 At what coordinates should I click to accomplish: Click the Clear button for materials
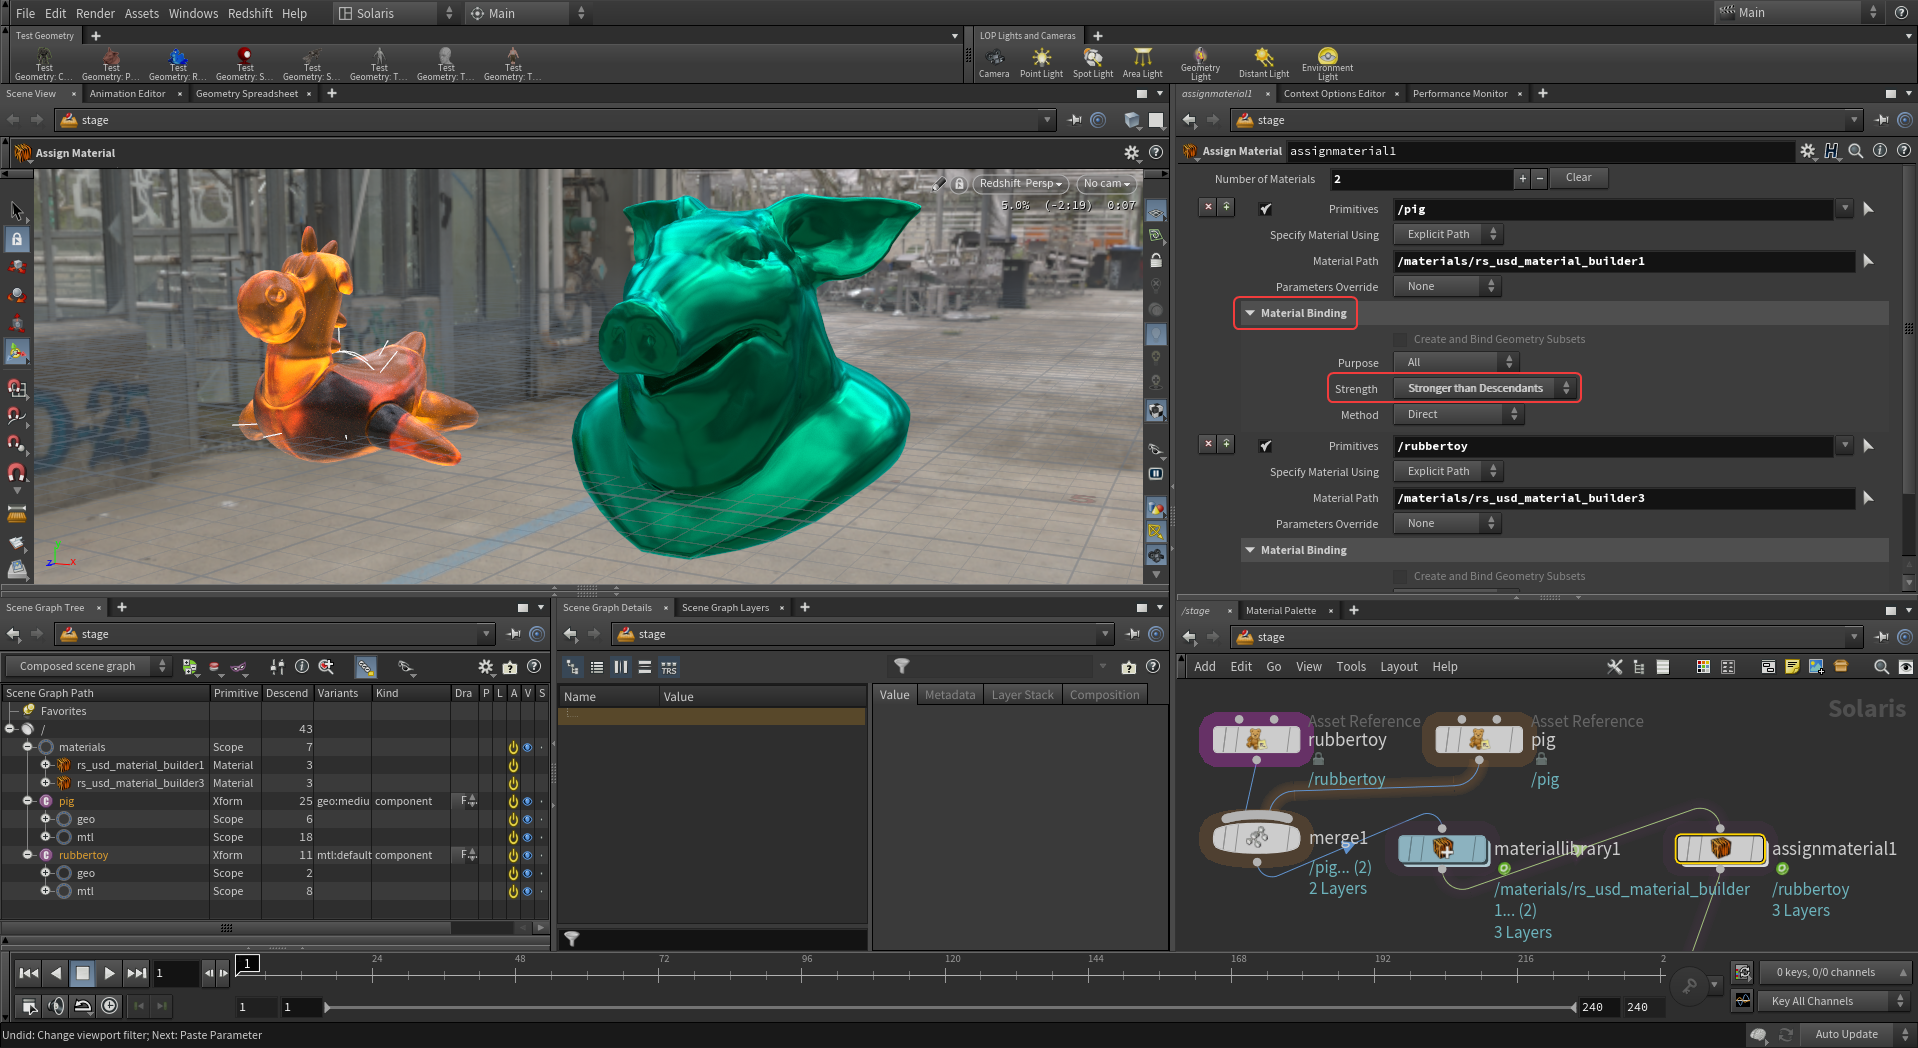point(1578,178)
